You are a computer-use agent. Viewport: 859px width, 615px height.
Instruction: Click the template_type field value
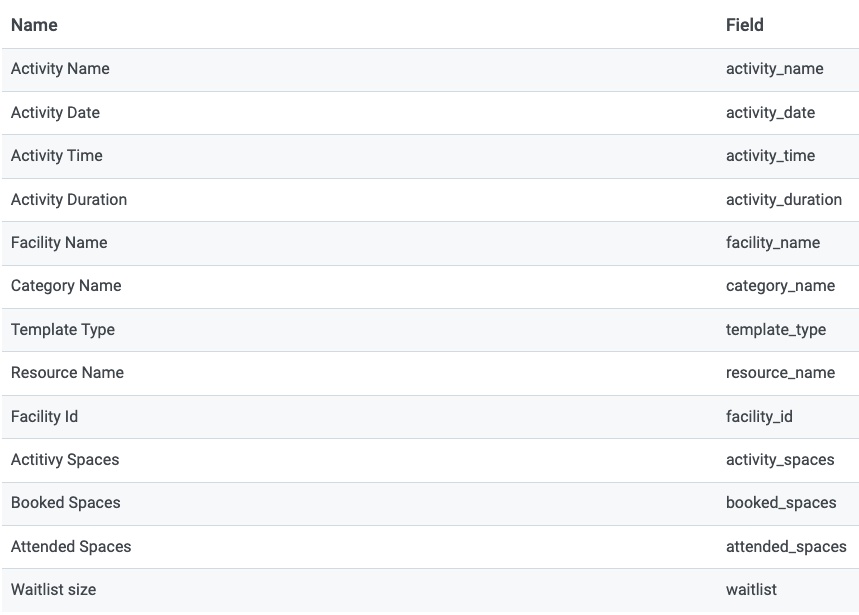776,330
